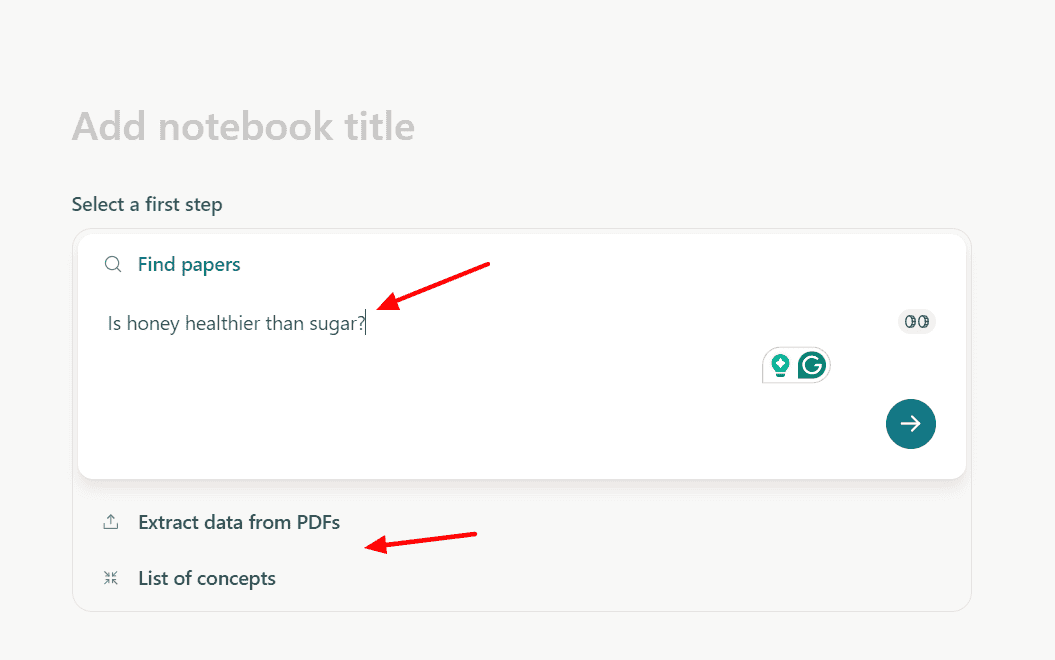
Task: Click the magnifier icon beside Find papers
Action: pyautogui.click(x=113, y=265)
